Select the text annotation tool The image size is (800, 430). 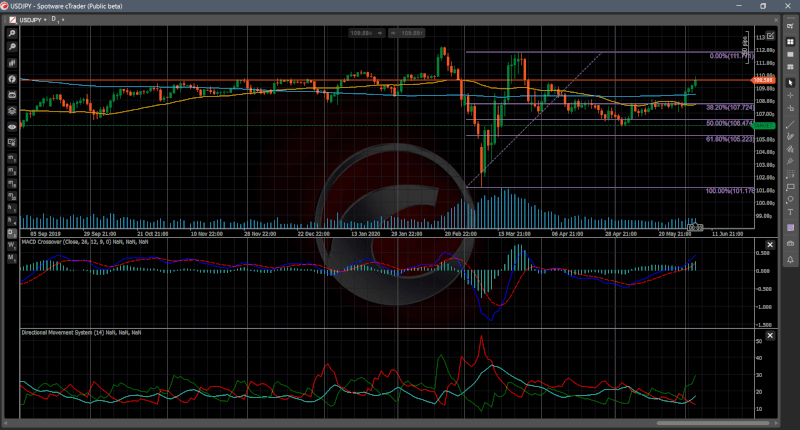790,212
